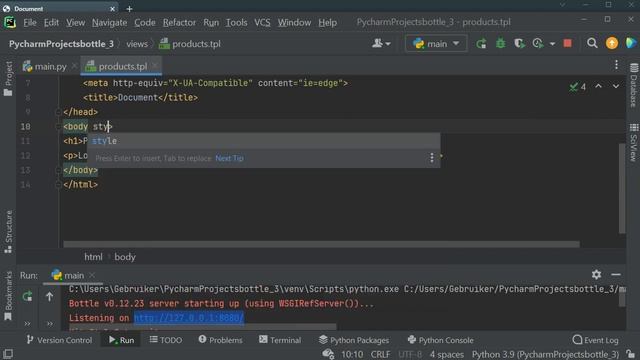This screenshot has width=640, height=360.
Task: Hide the Run tool window
Action: pos(616,275)
